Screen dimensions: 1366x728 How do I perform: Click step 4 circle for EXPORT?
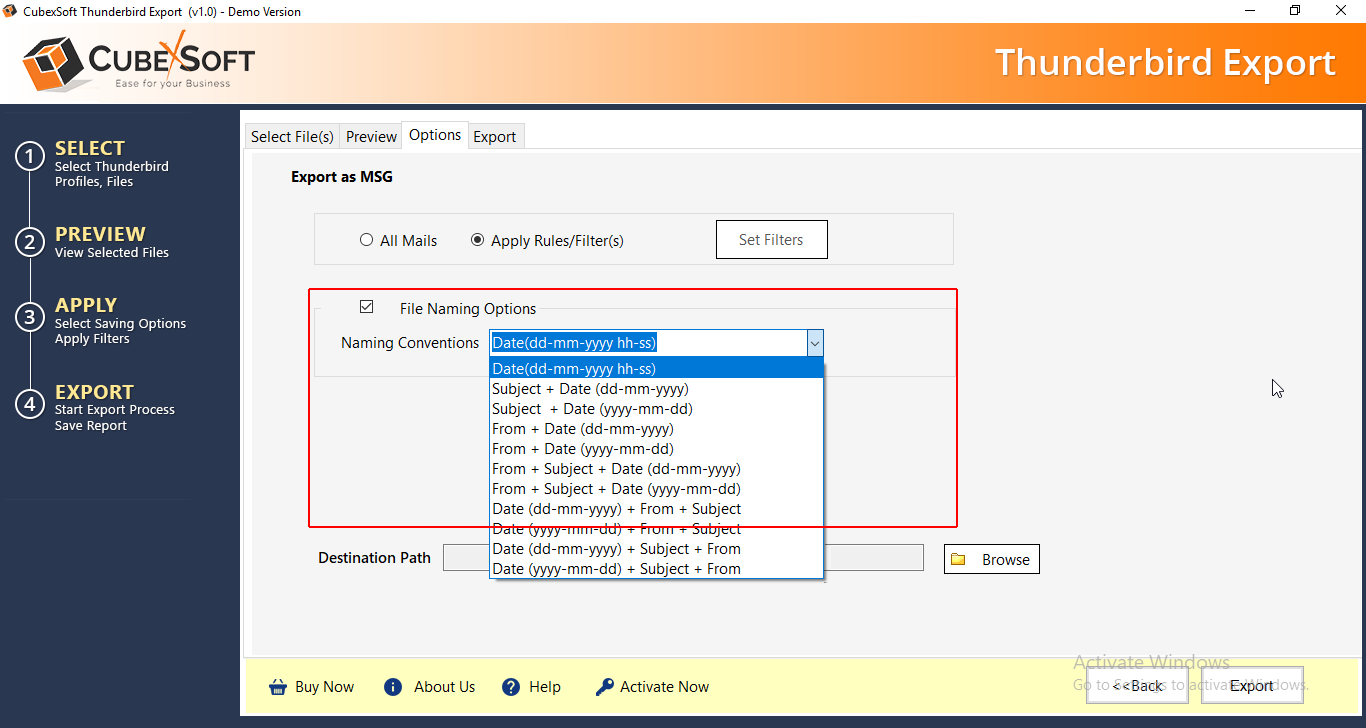(30, 404)
